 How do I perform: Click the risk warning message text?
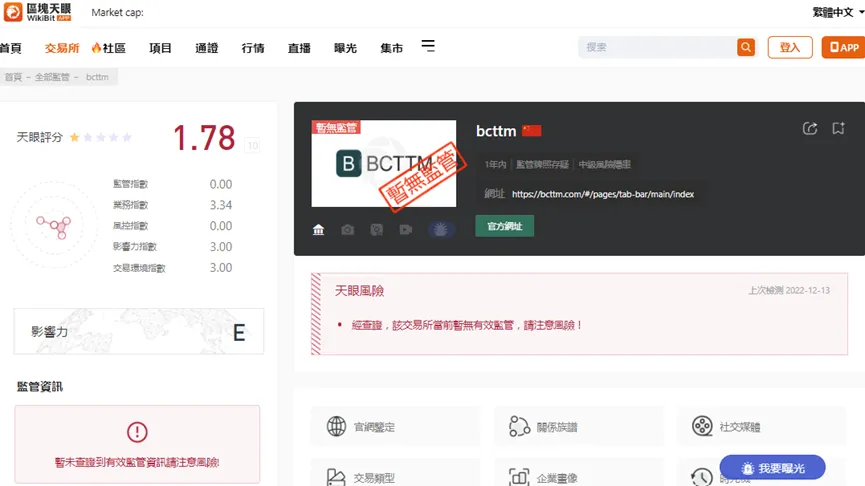tap(467, 325)
